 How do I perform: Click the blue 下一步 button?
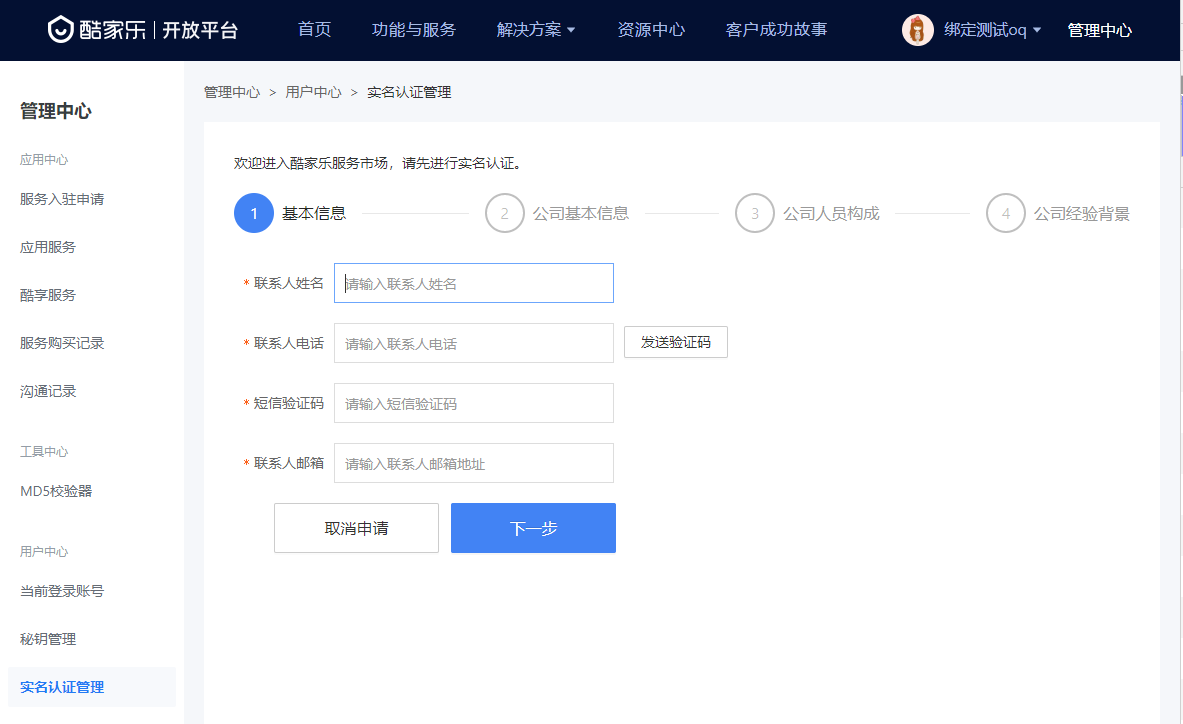tap(533, 528)
